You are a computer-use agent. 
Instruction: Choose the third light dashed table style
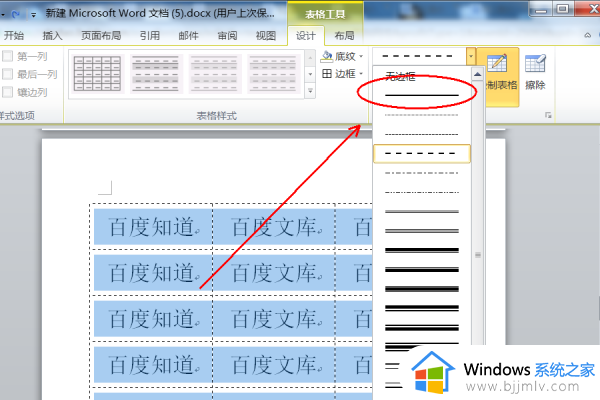tap(214, 73)
